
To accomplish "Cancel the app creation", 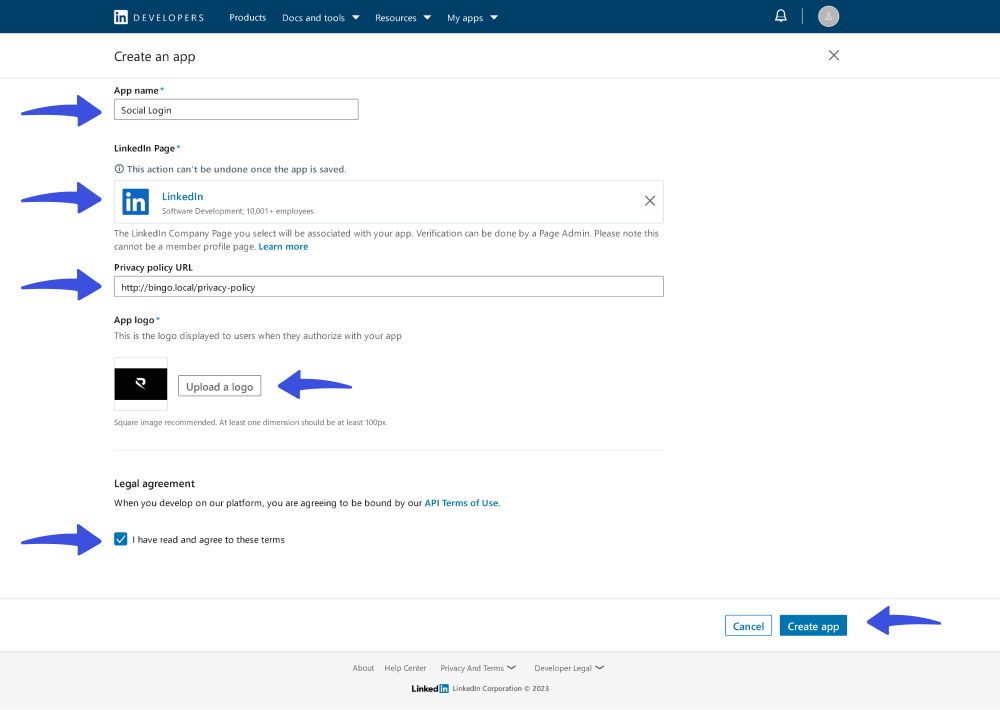I will click(748, 626).
